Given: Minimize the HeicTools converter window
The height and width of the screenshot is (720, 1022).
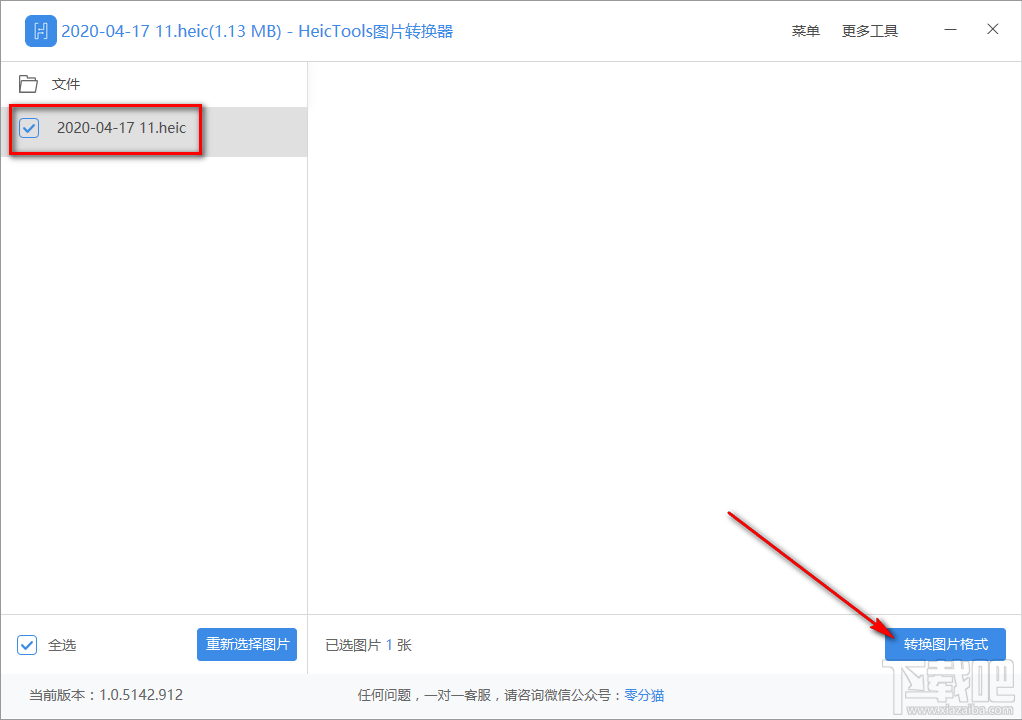Looking at the screenshot, I should tap(950, 30).
